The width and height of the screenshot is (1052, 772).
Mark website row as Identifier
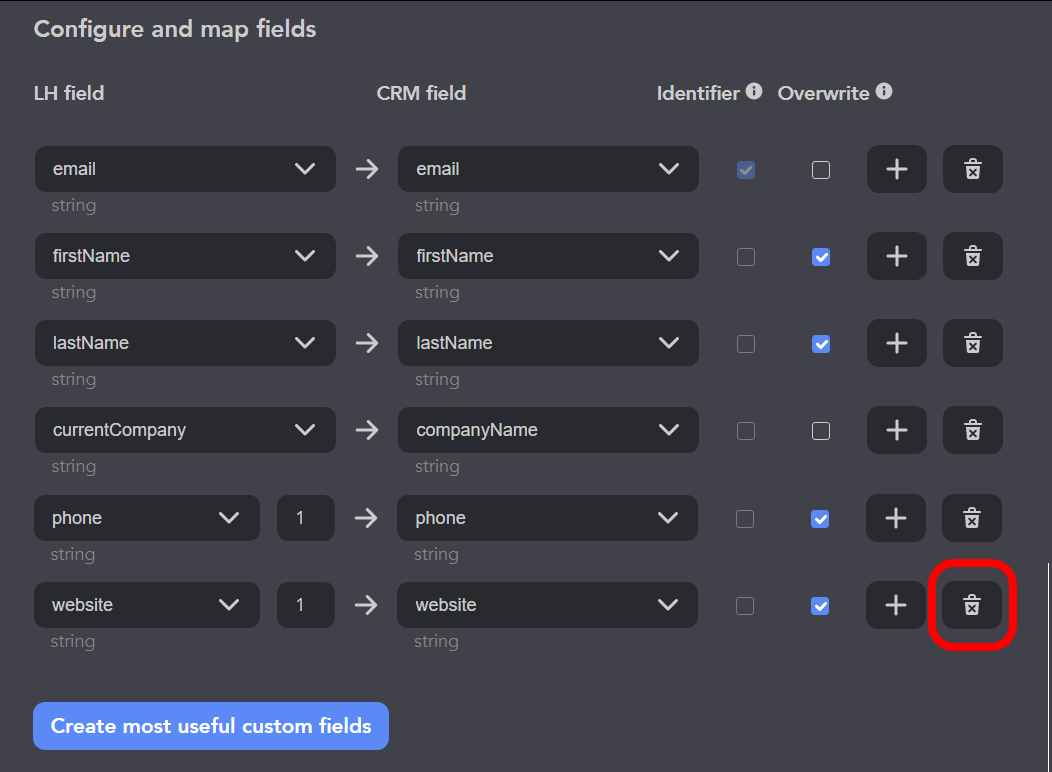(745, 606)
